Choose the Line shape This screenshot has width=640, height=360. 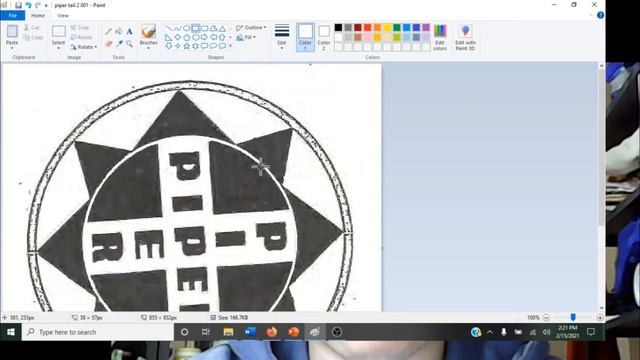[x=169, y=29]
